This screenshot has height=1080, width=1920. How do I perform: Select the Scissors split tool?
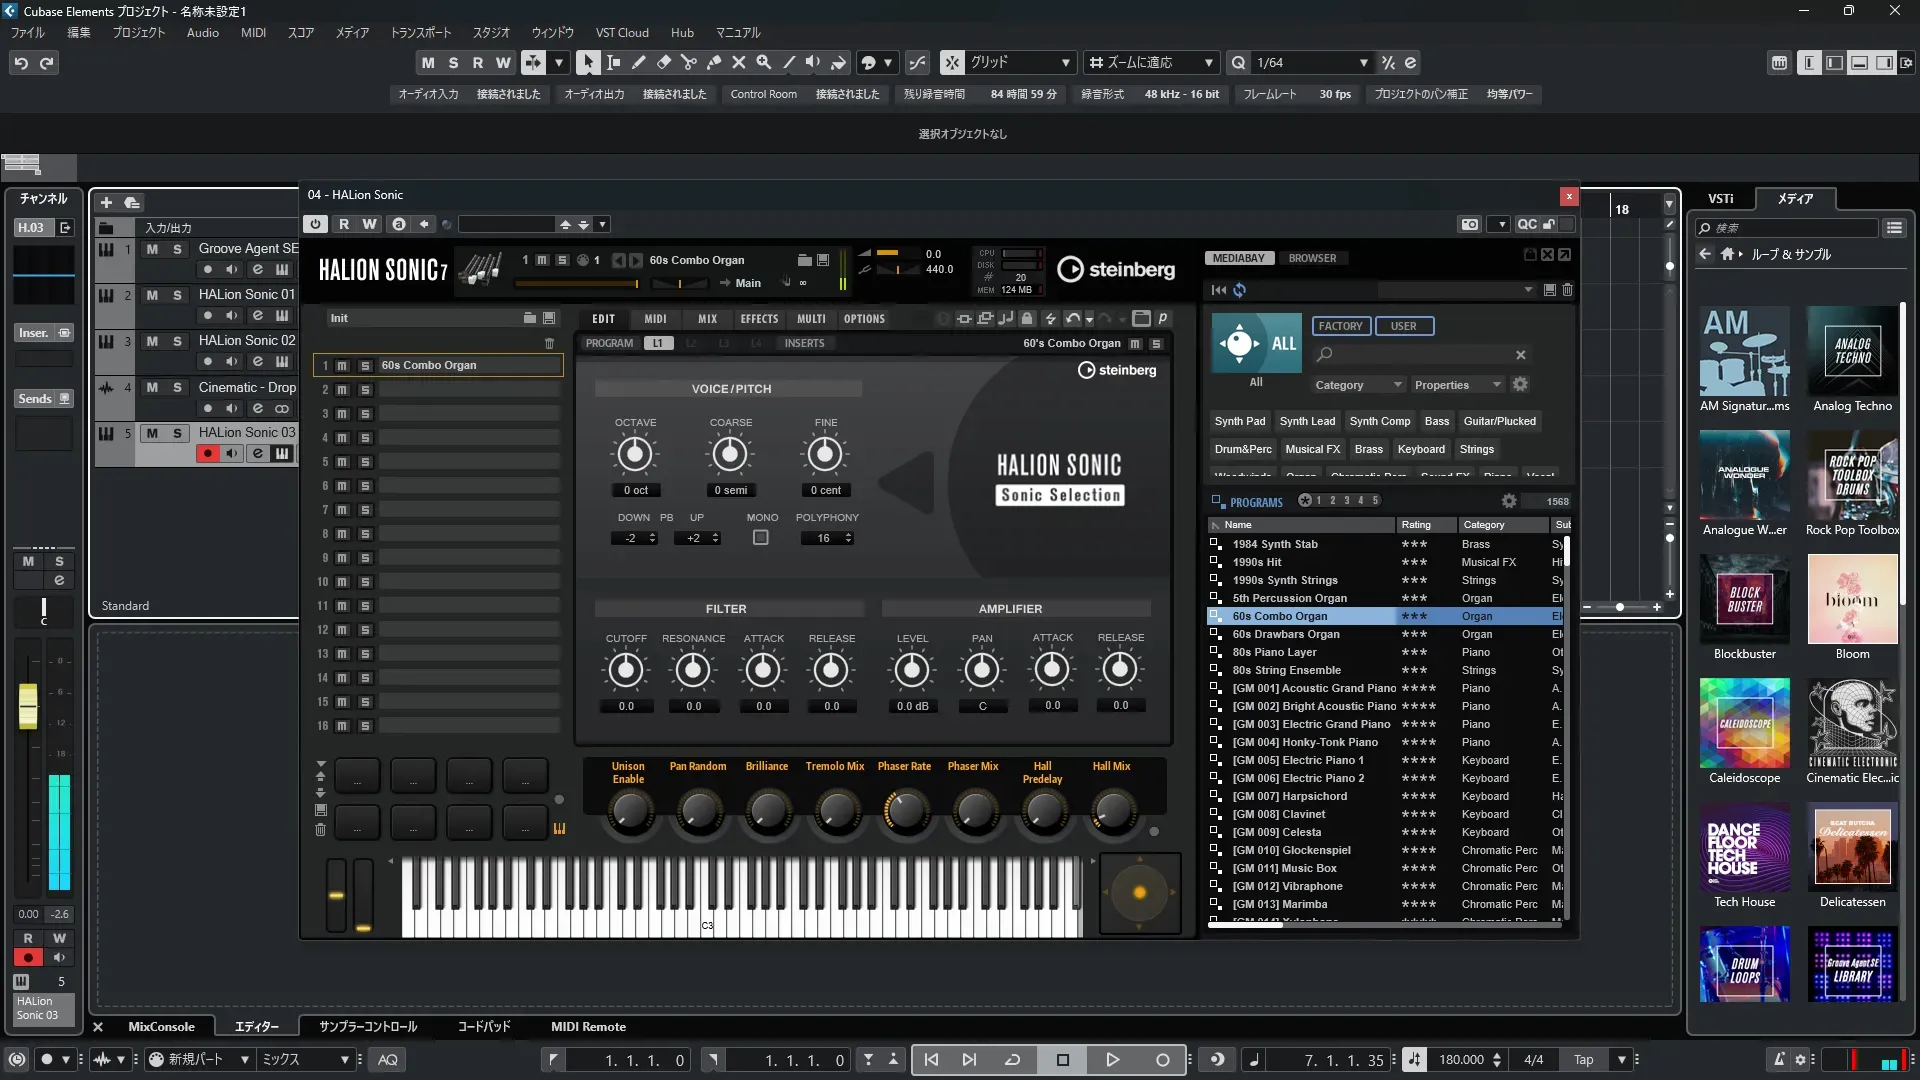click(x=689, y=62)
